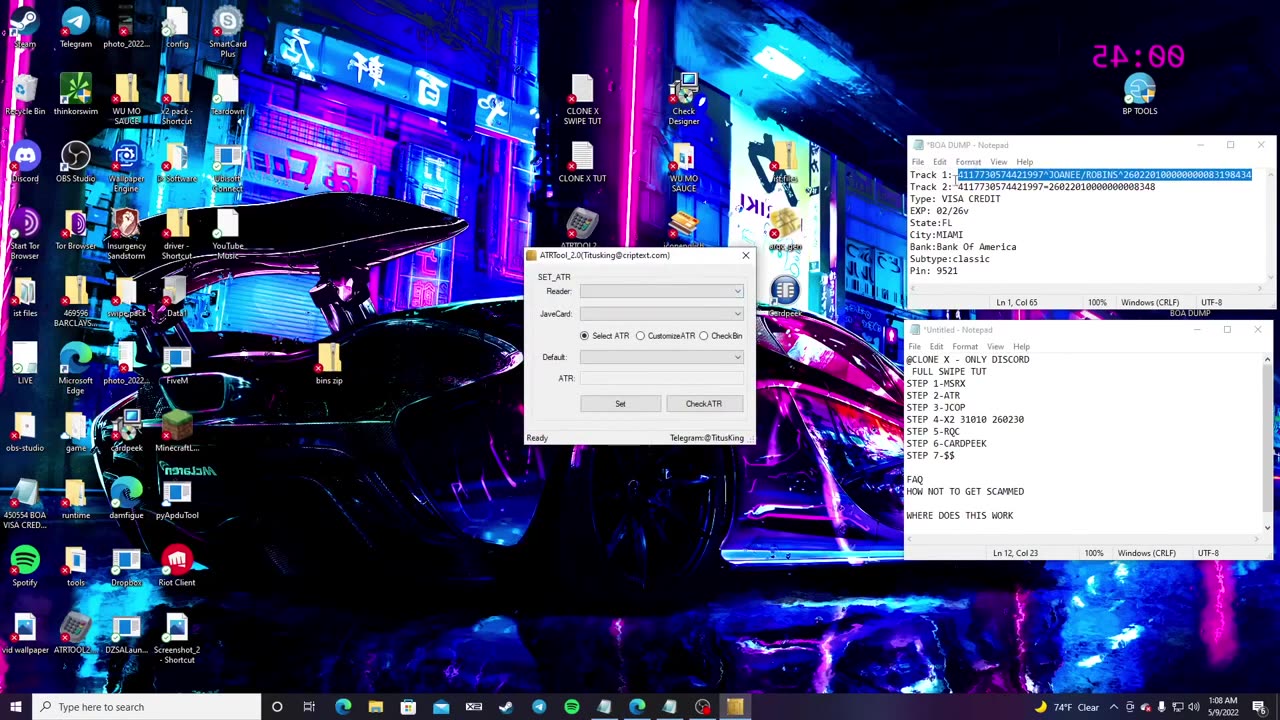The height and width of the screenshot is (720, 1280).
Task: Select the Recycle Bin icon
Action: tap(25, 94)
